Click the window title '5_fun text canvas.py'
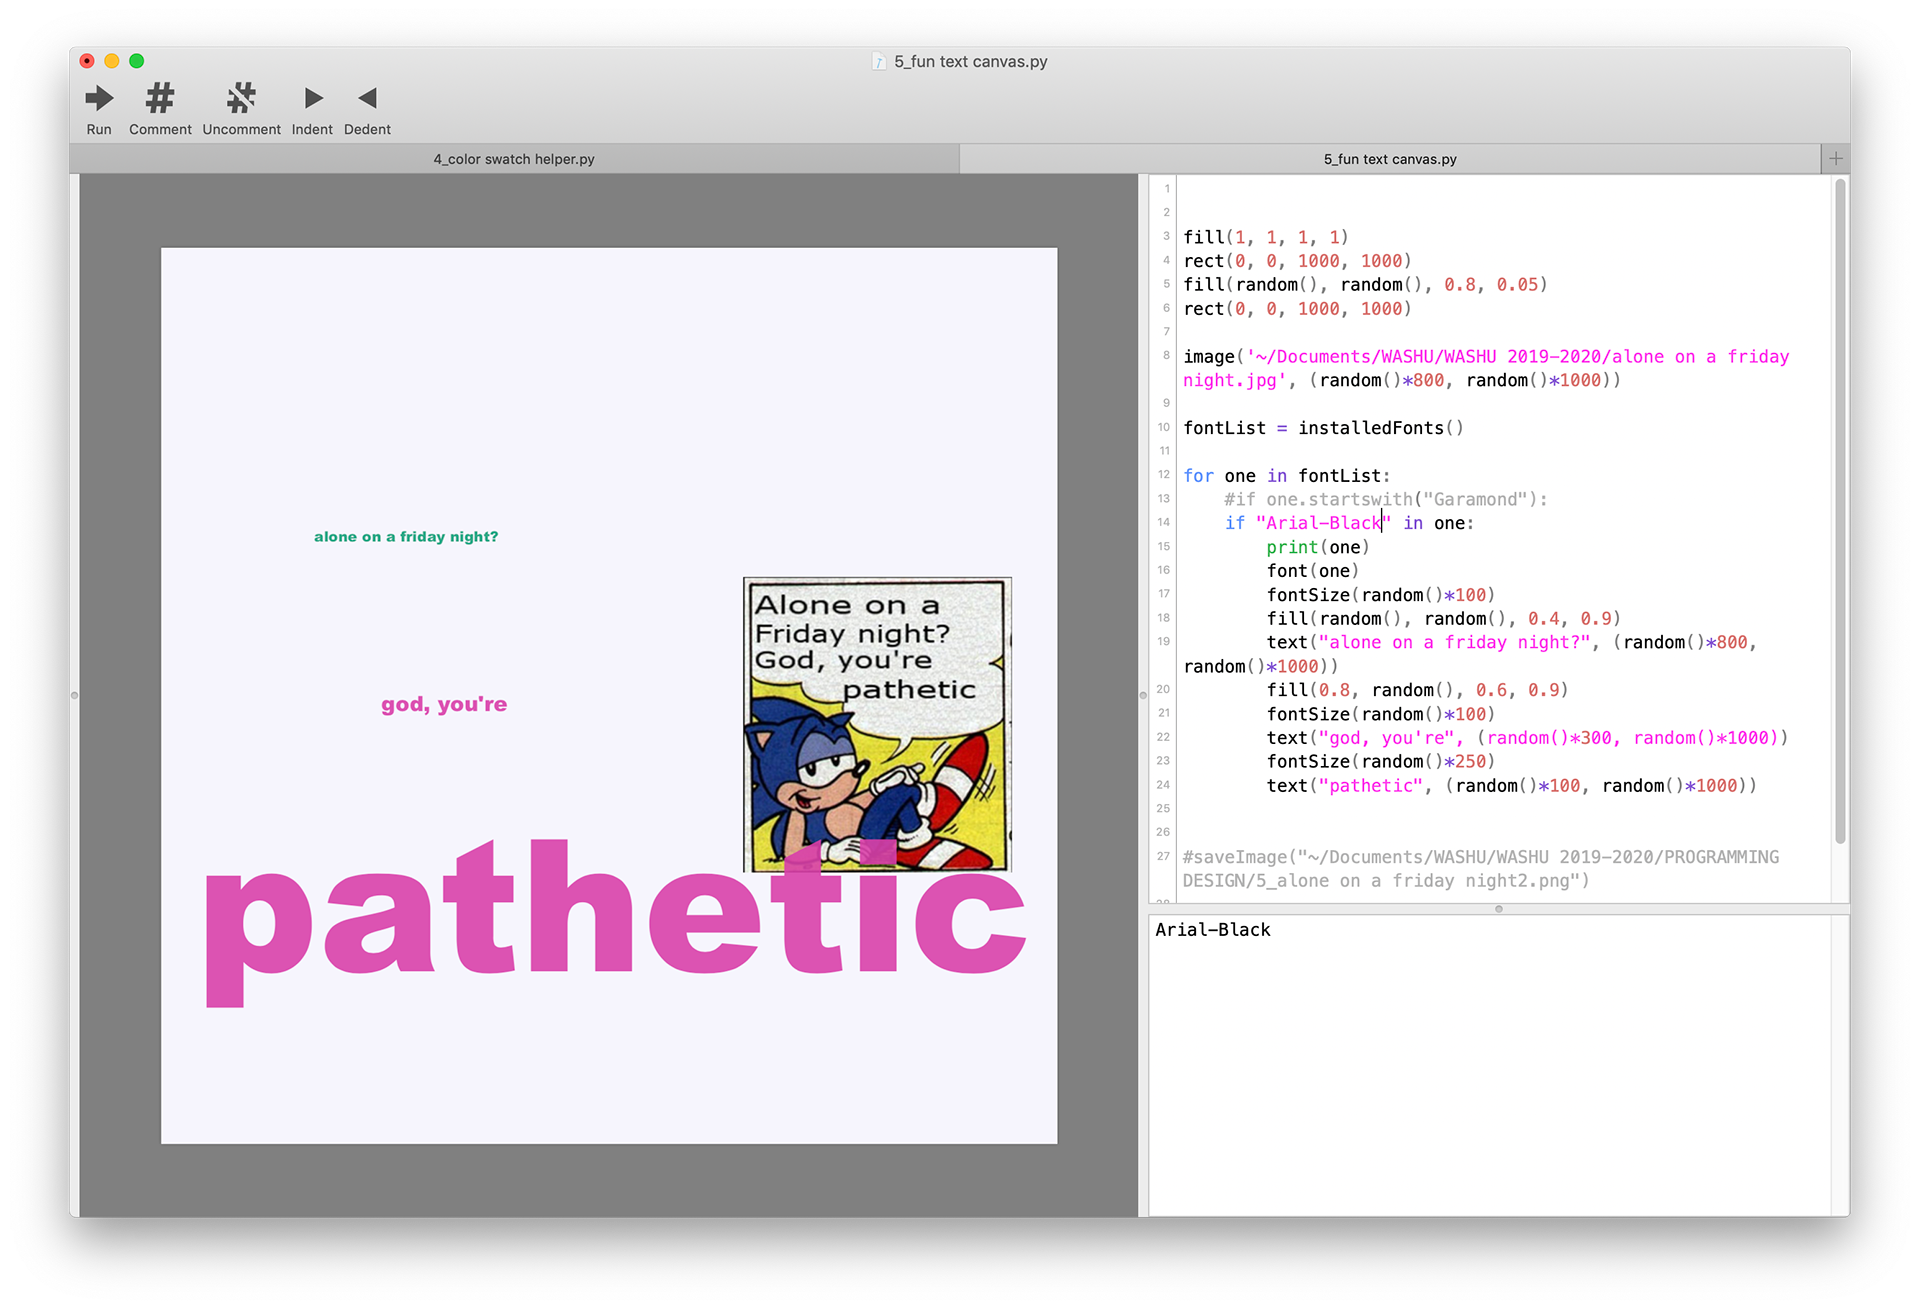Image resolution: width=1920 pixels, height=1309 pixels. coord(970,62)
